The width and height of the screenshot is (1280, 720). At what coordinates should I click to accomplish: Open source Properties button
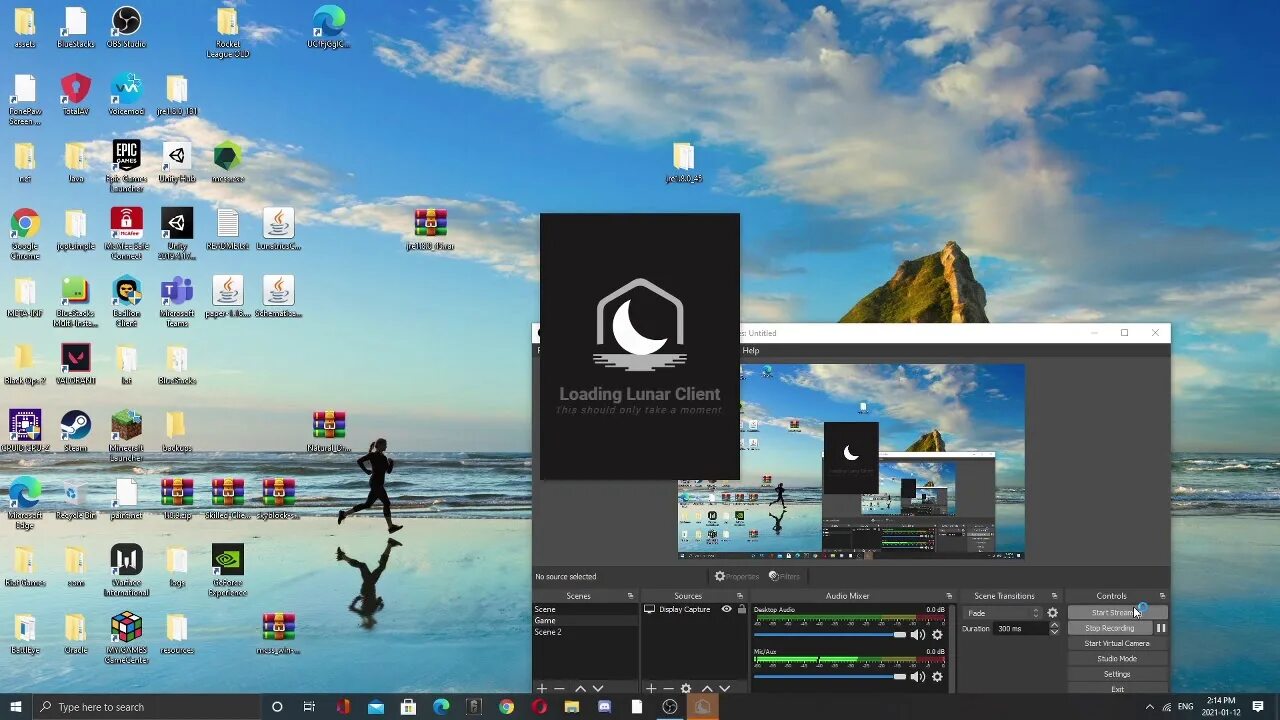(737, 576)
